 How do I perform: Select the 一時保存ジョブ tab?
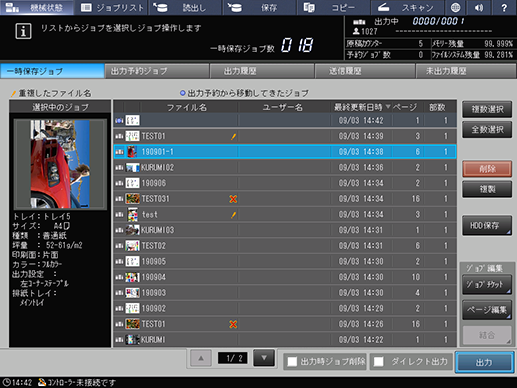(x=52, y=71)
